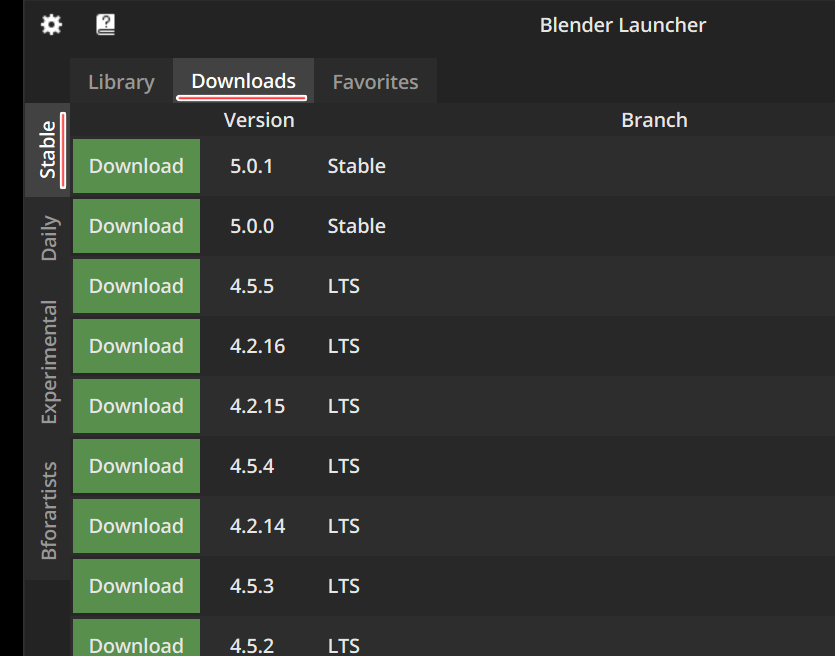Image resolution: width=835 pixels, height=656 pixels.
Task: Sort list by Branch column header
Action: click(x=654, y=120)
